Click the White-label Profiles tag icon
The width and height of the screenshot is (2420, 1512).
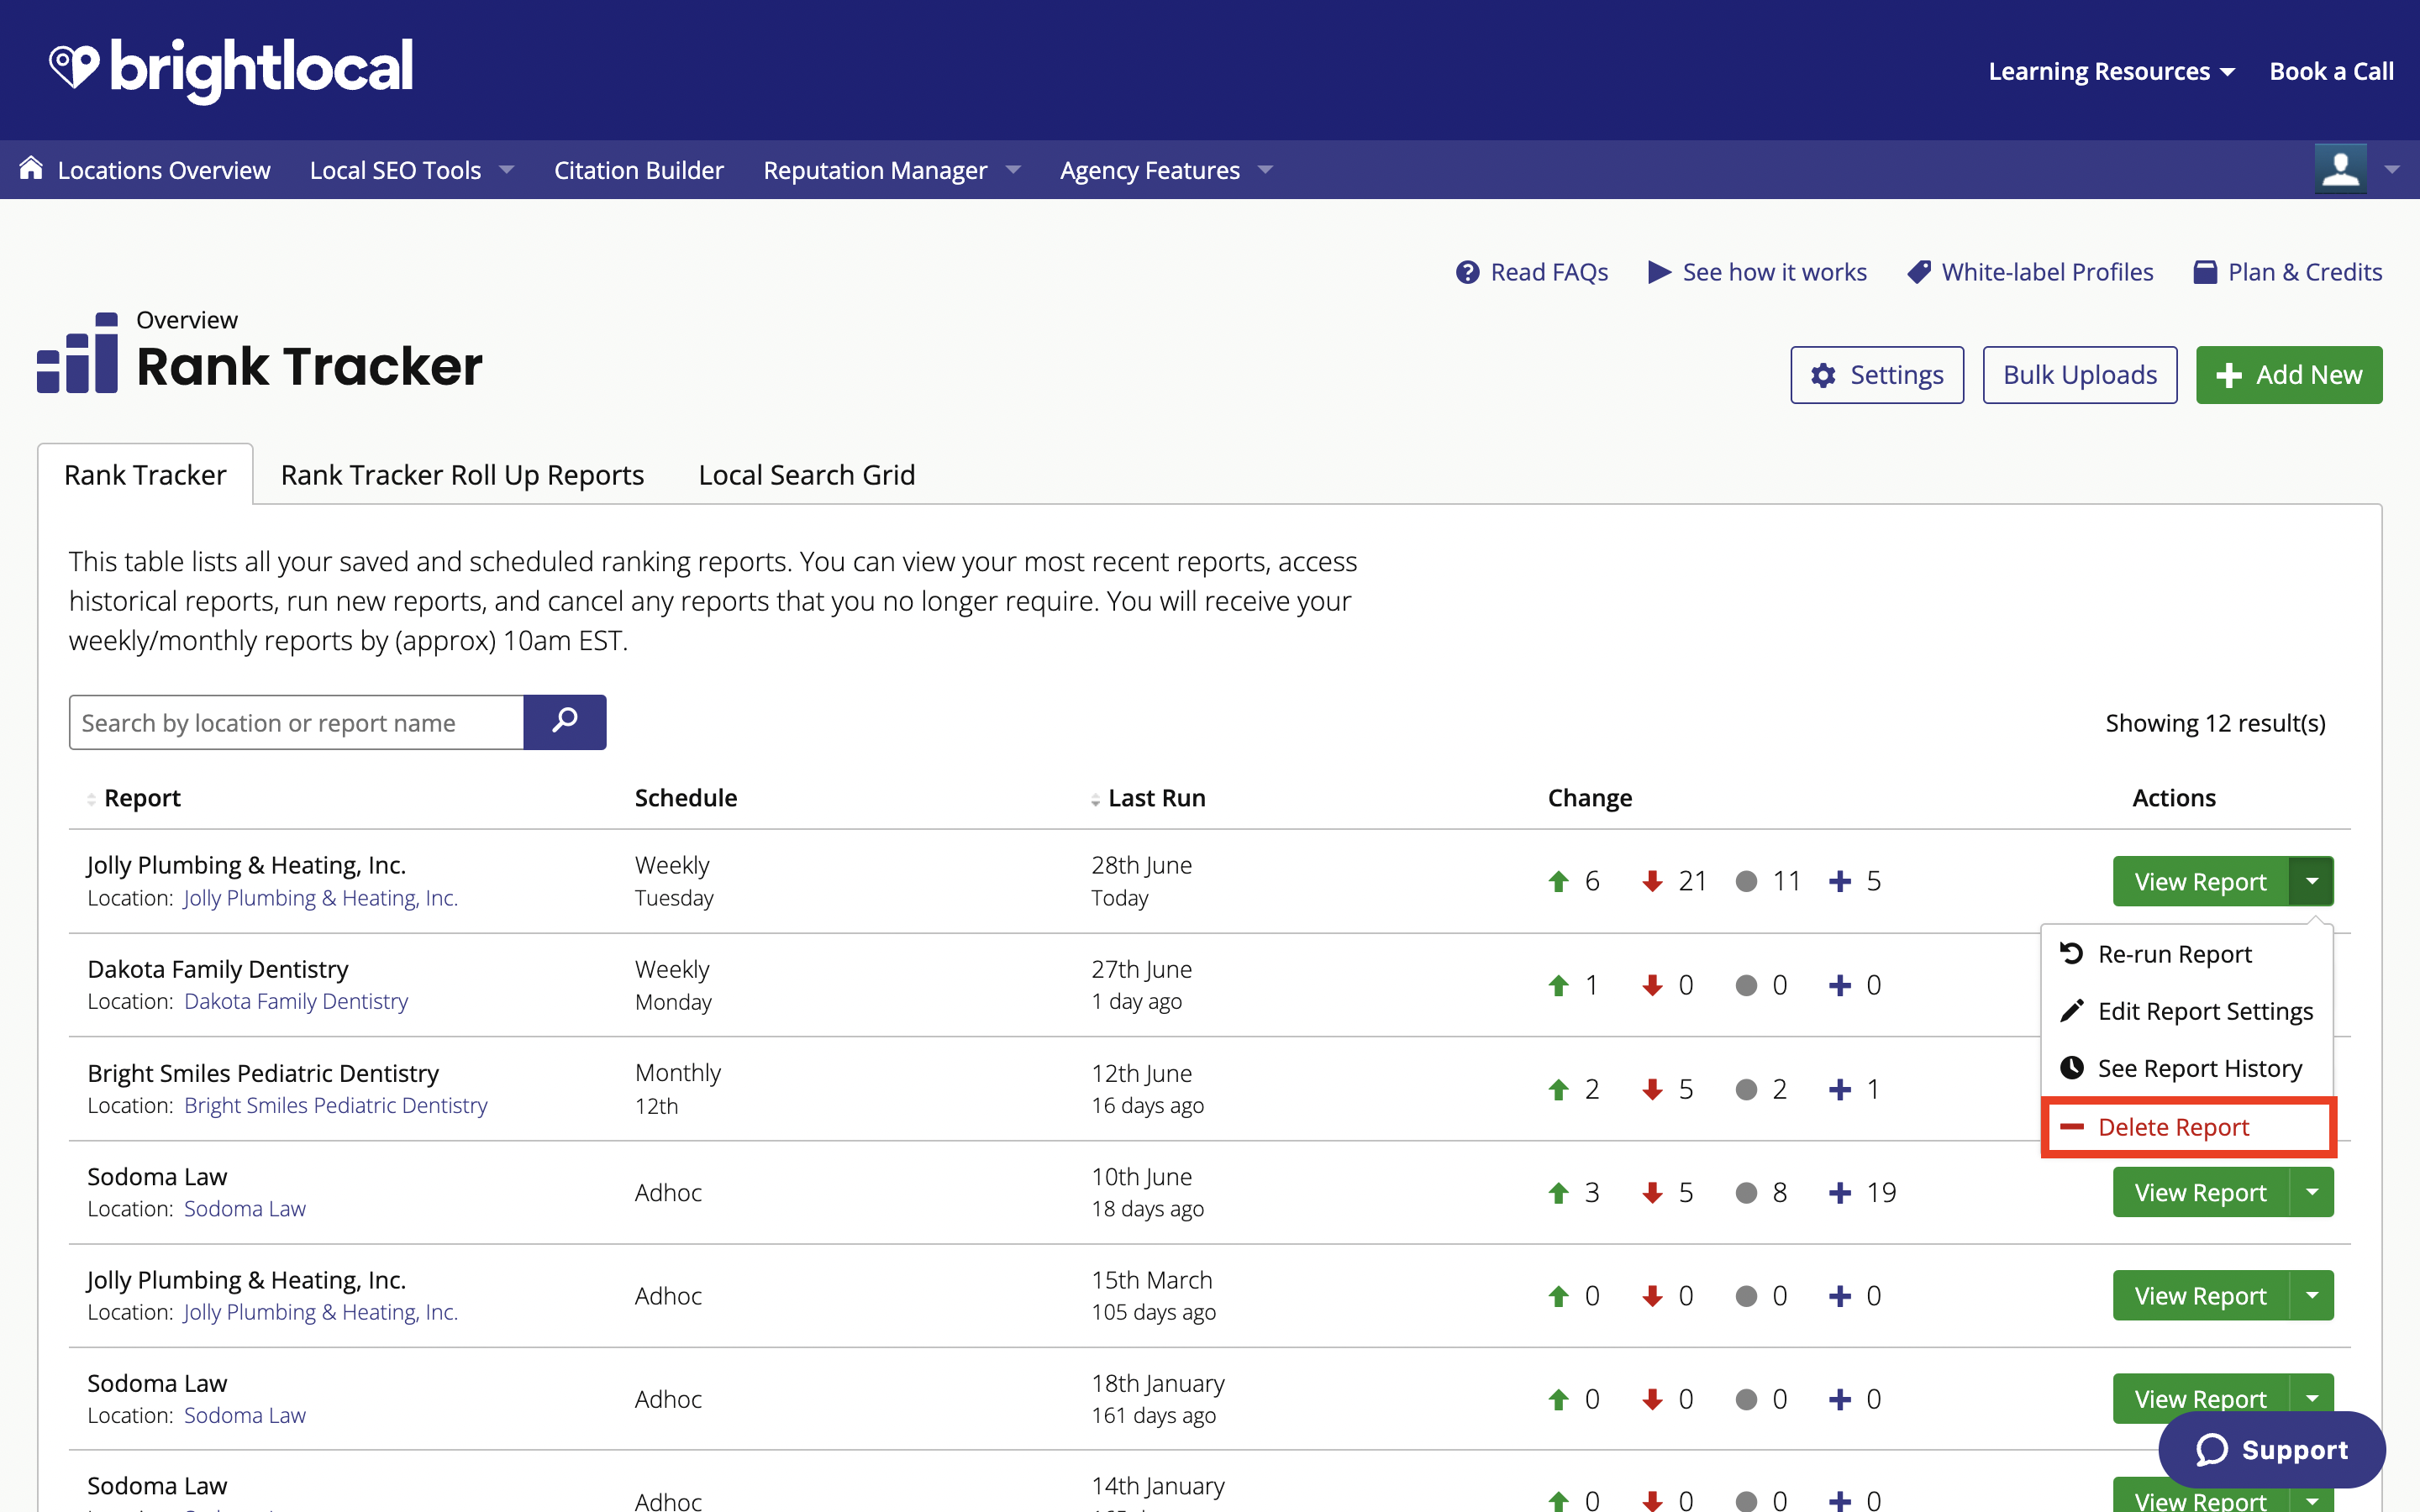point(1919,272)
